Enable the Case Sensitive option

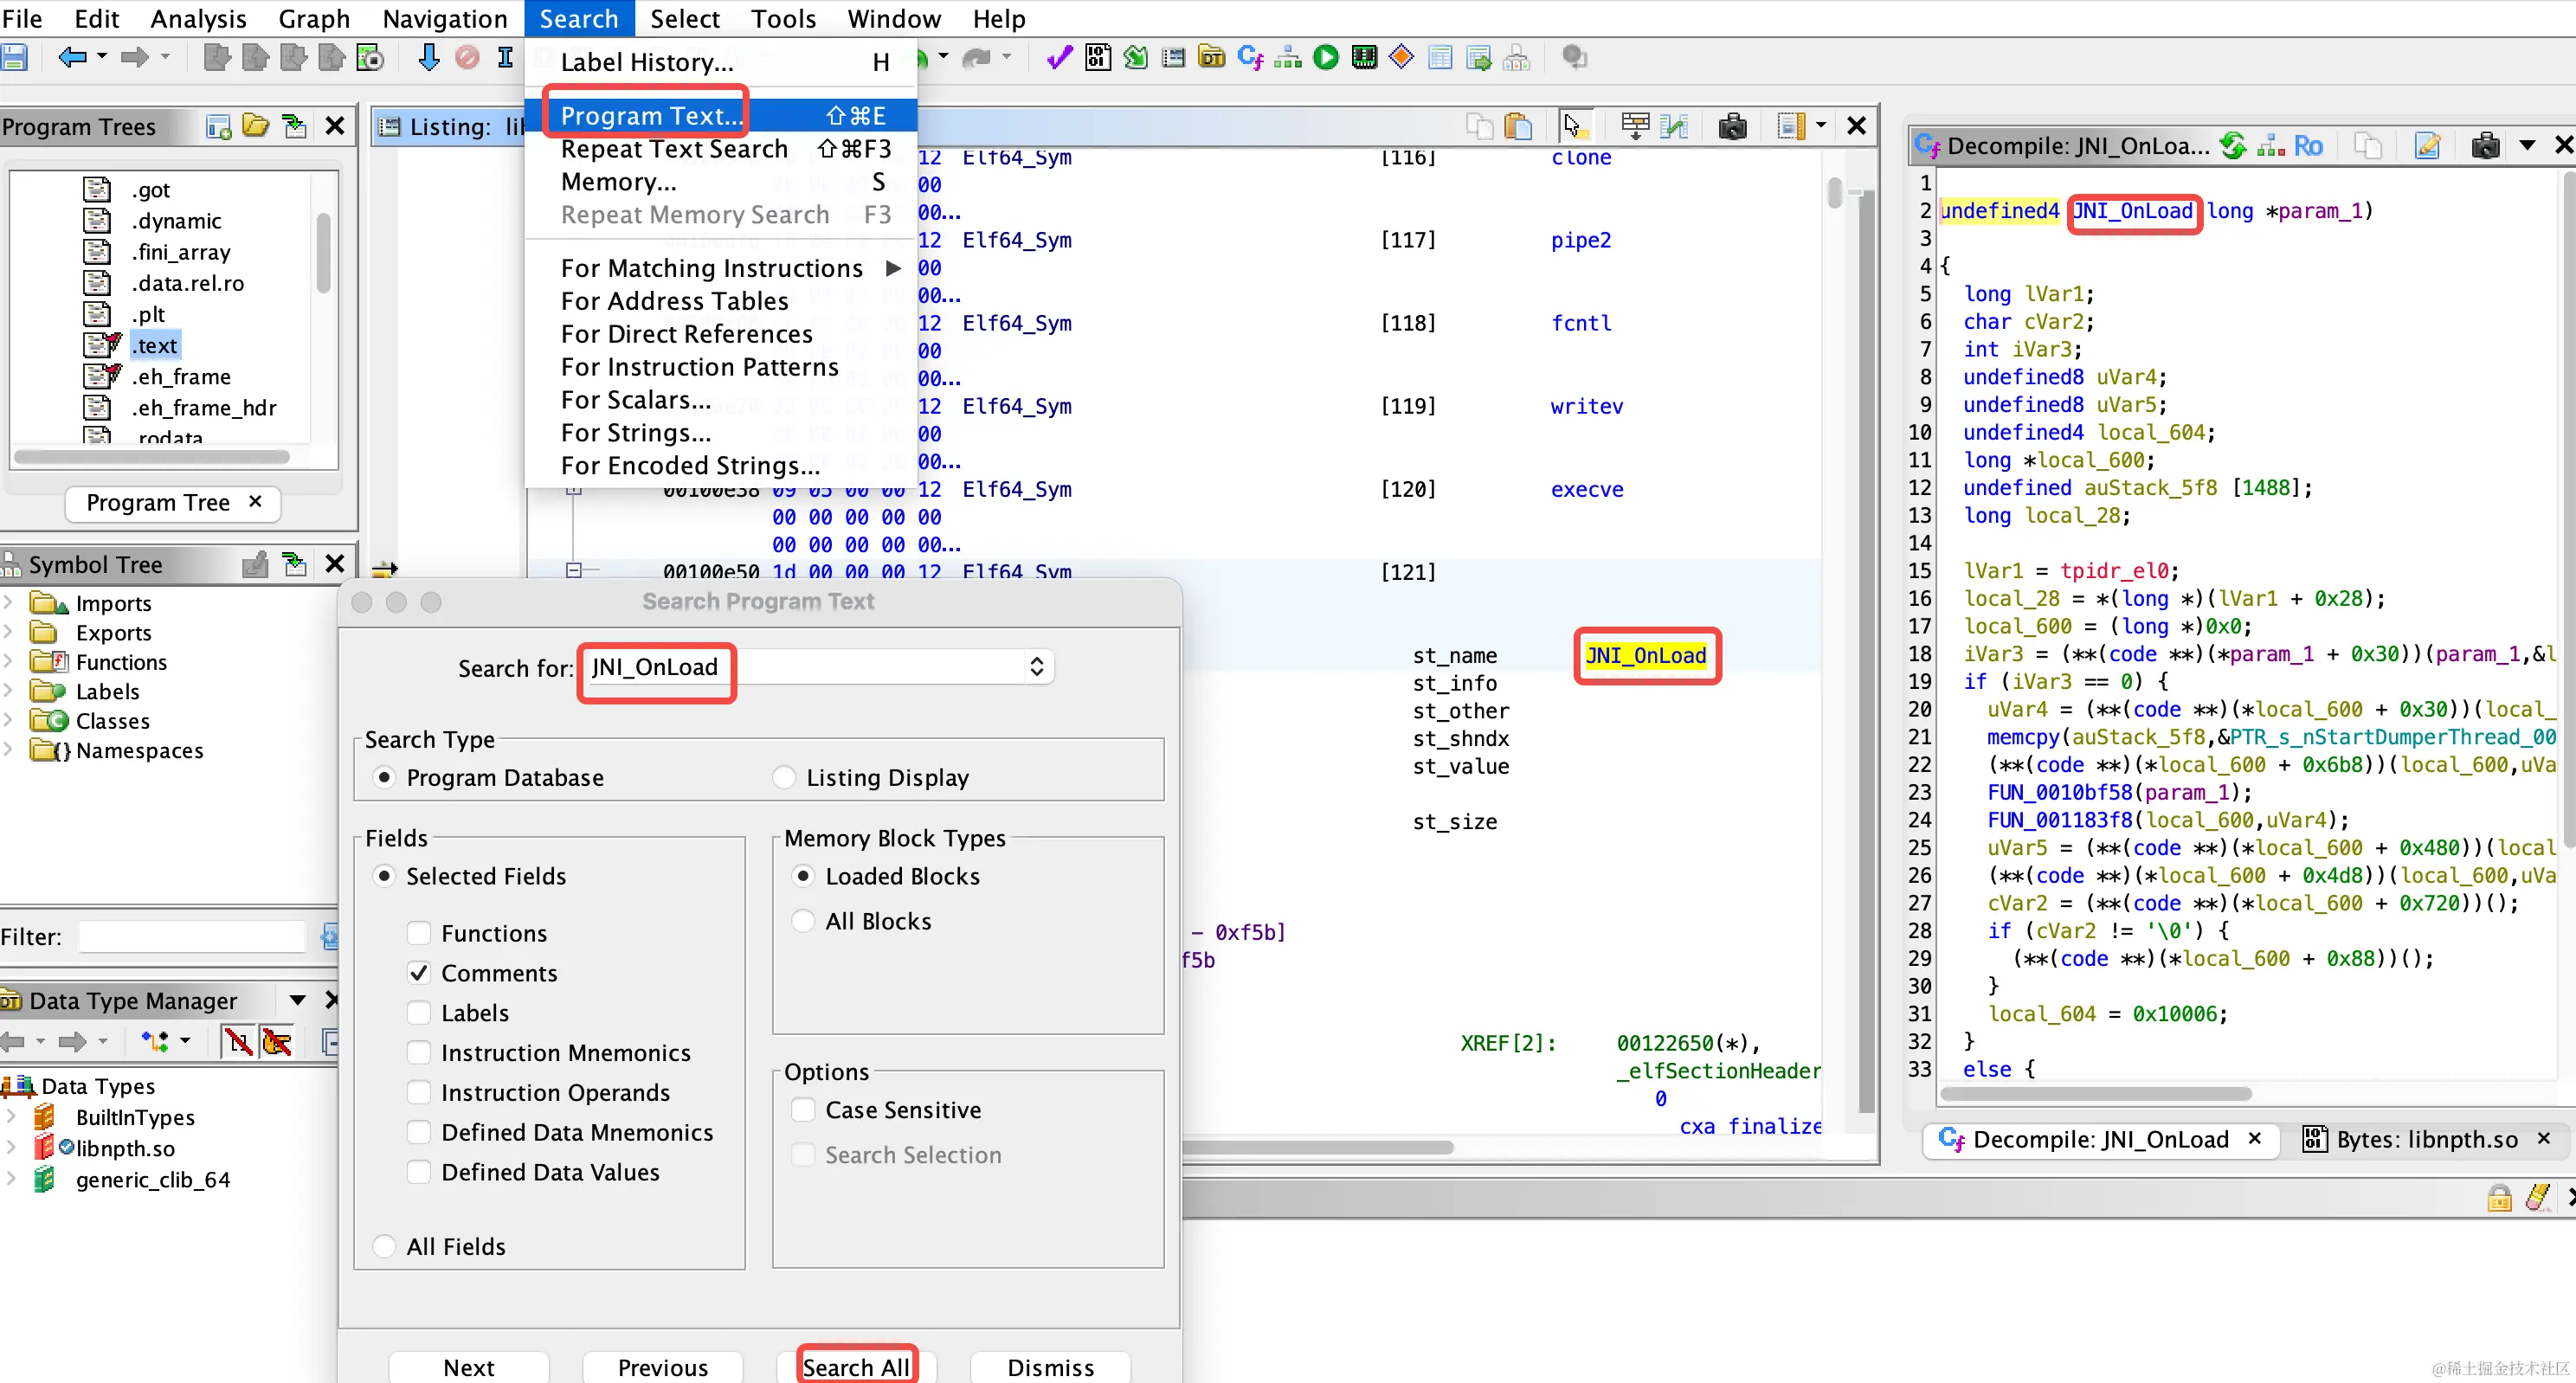click(803, 1110)
